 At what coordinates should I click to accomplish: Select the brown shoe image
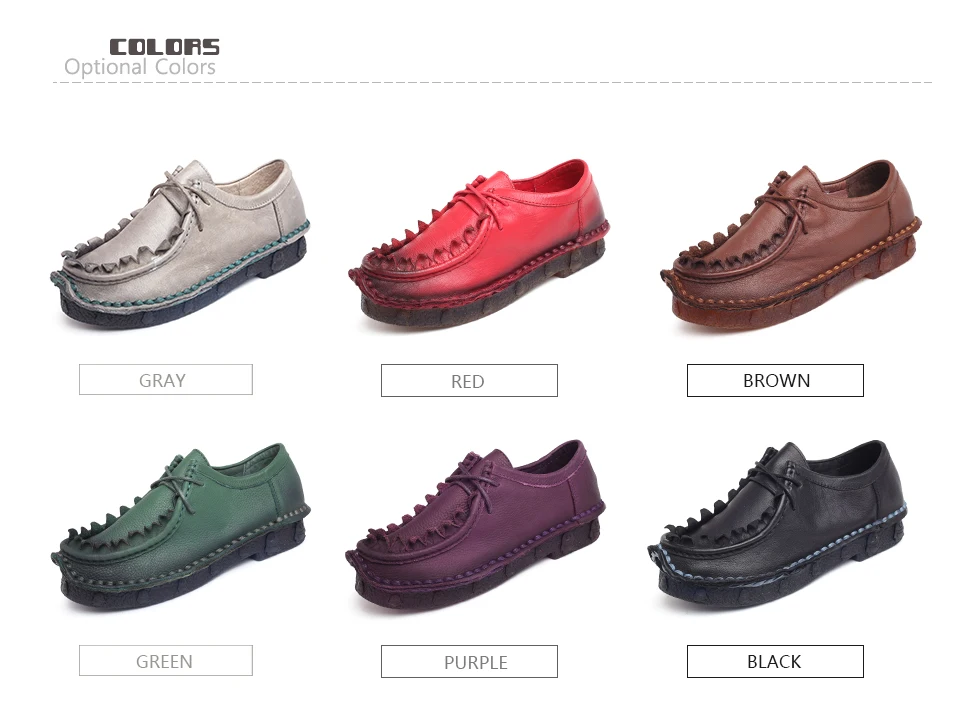click(790, 245)
